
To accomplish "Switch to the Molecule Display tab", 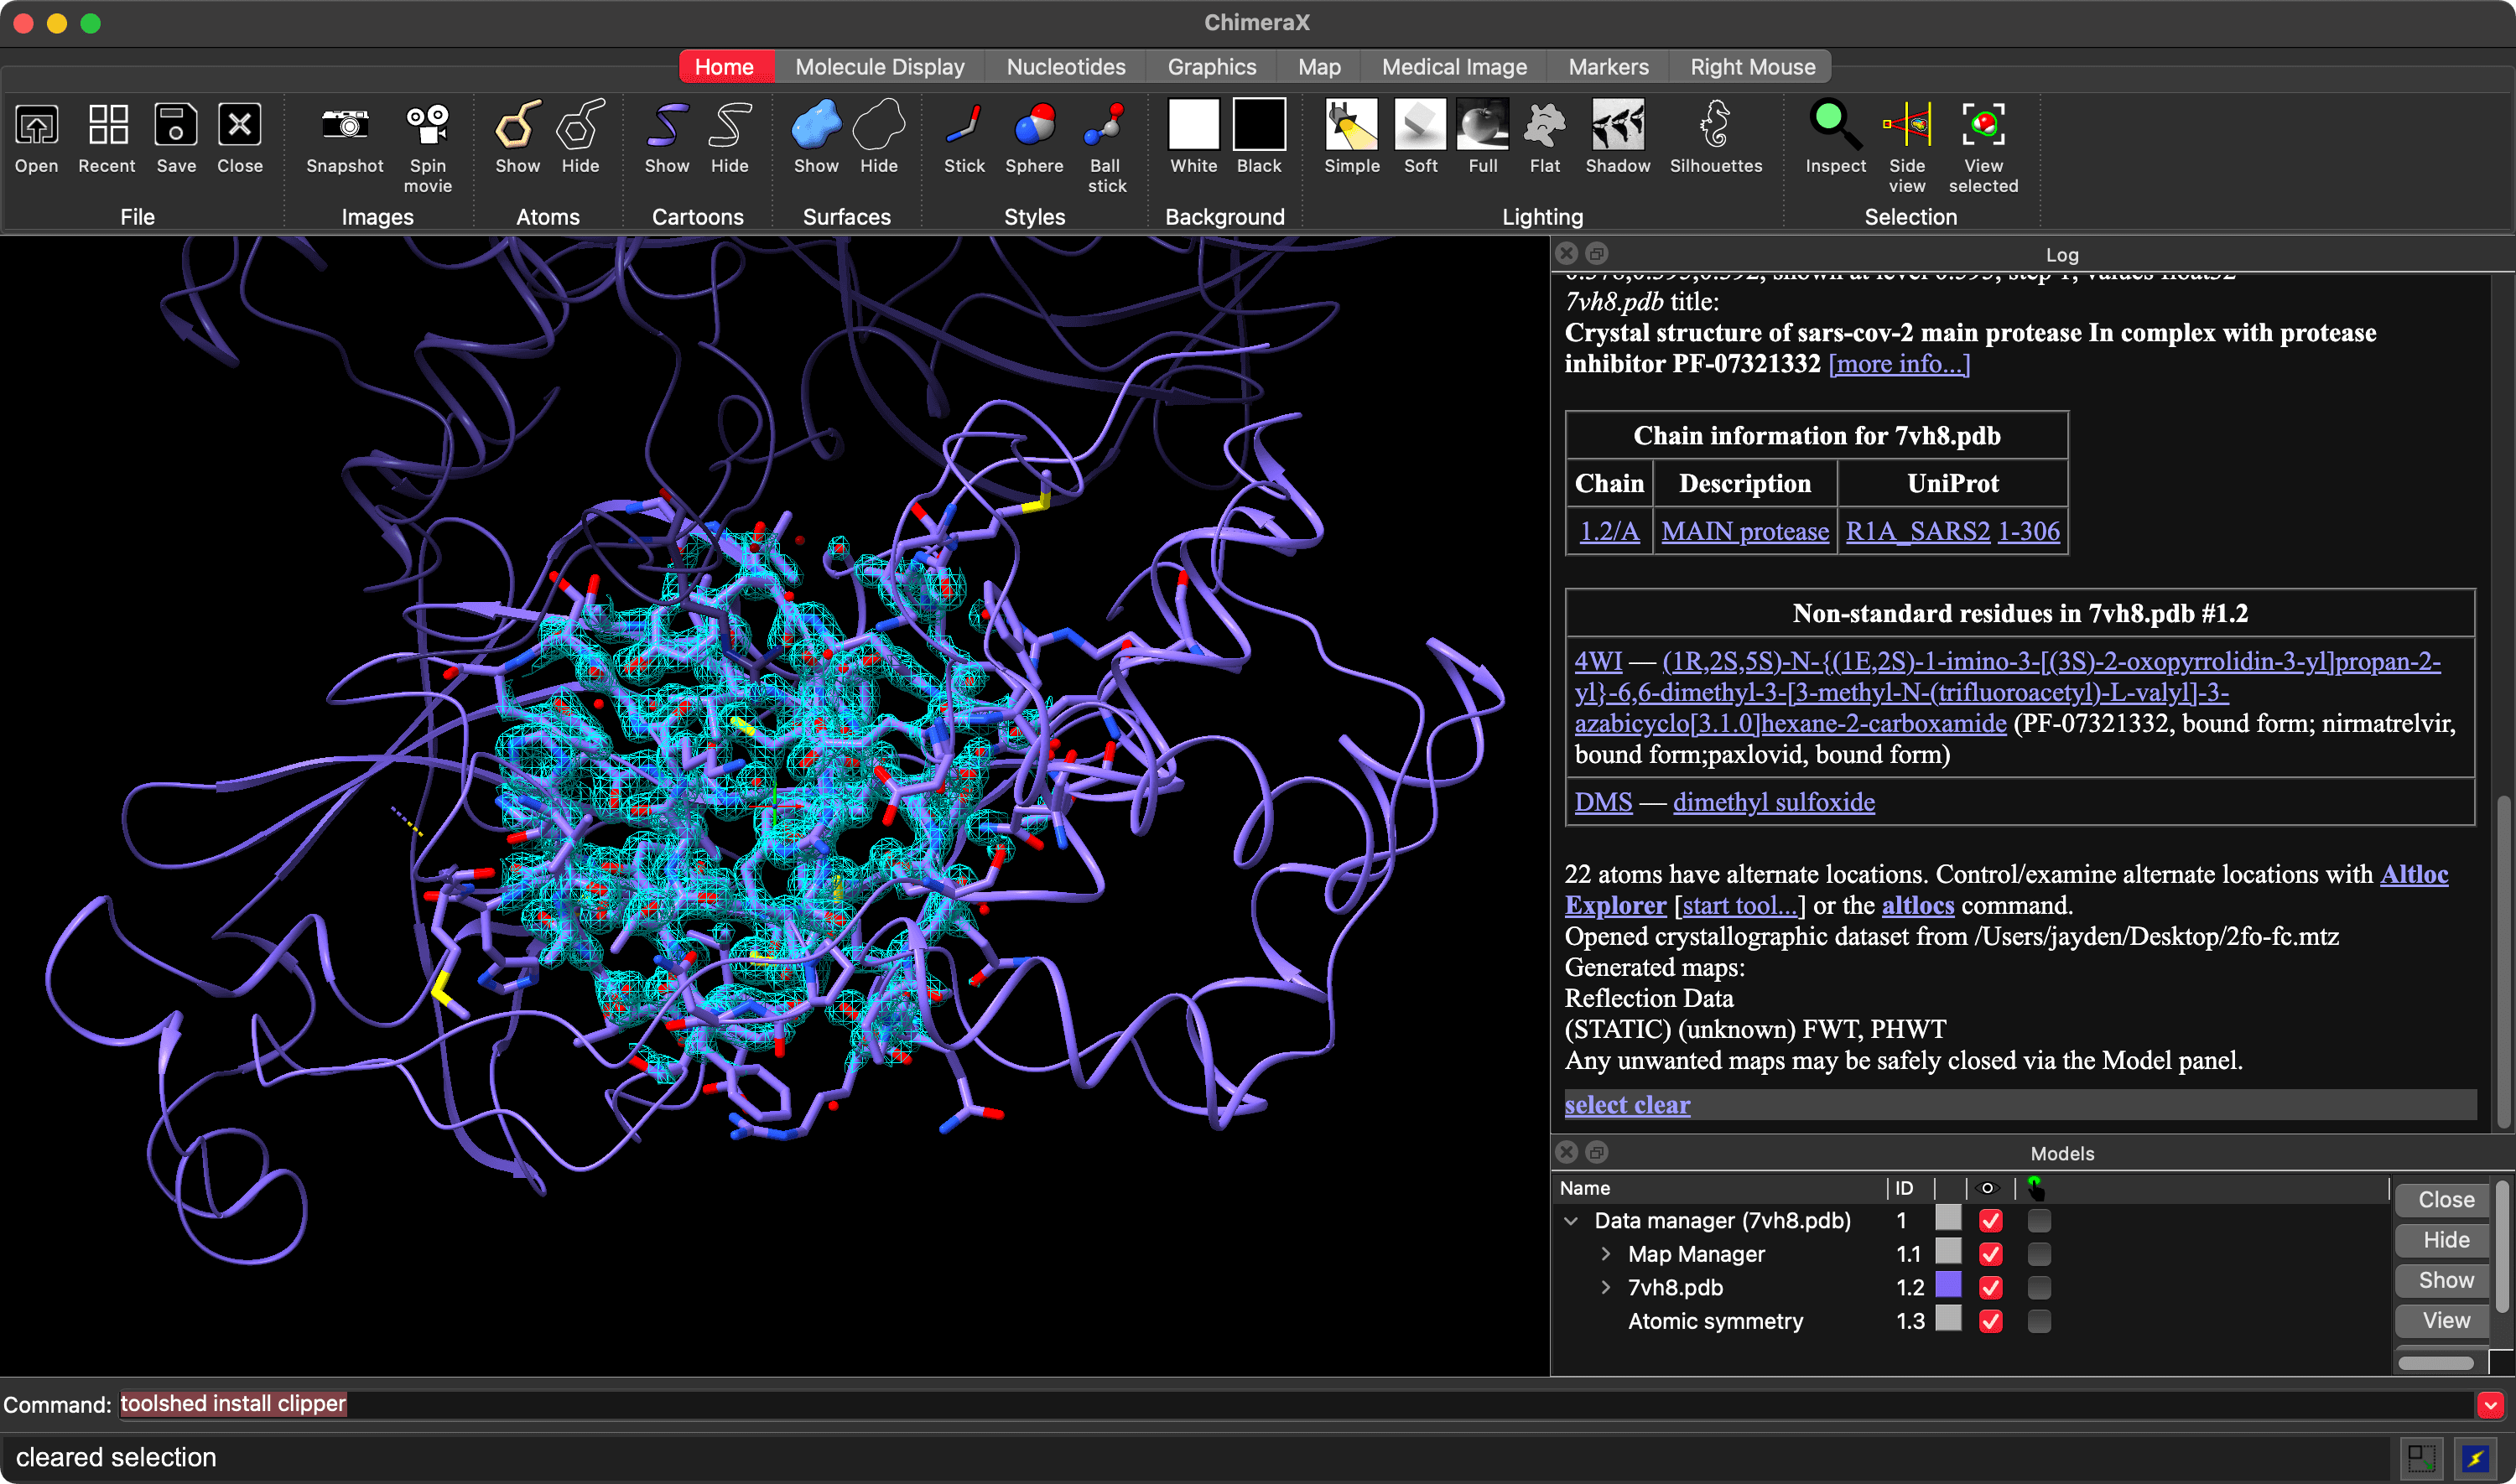I will click(879, 67).
